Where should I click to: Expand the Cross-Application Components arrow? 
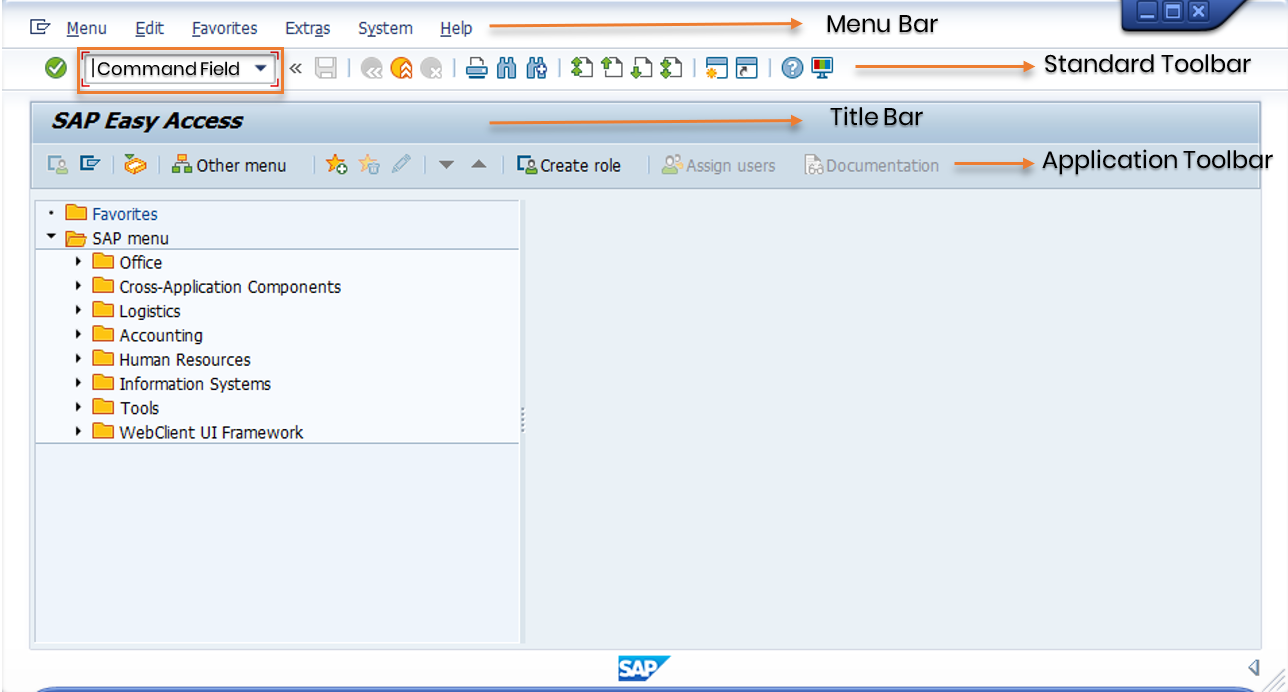[78, 286]
